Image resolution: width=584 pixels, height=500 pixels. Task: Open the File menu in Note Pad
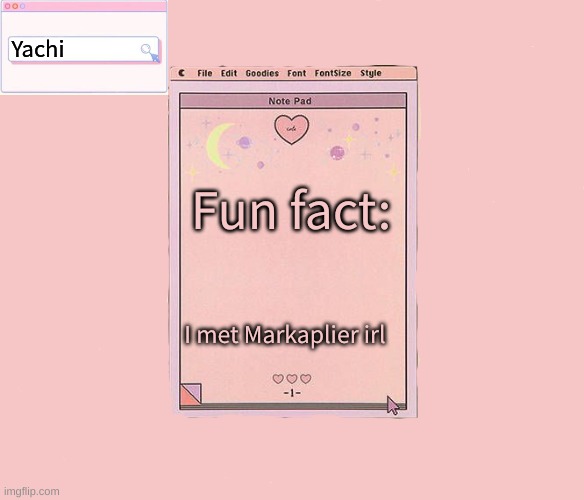tap(204, 73)
